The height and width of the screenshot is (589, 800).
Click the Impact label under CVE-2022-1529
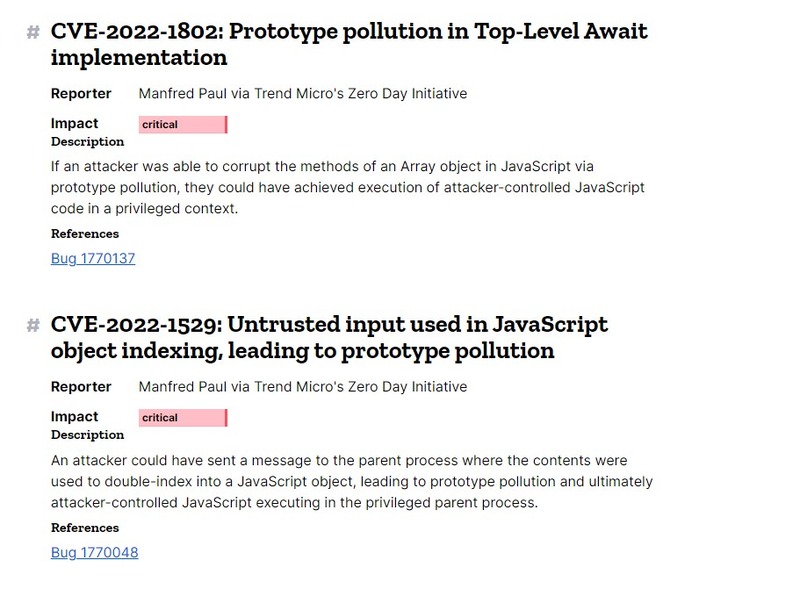point(75,417)
